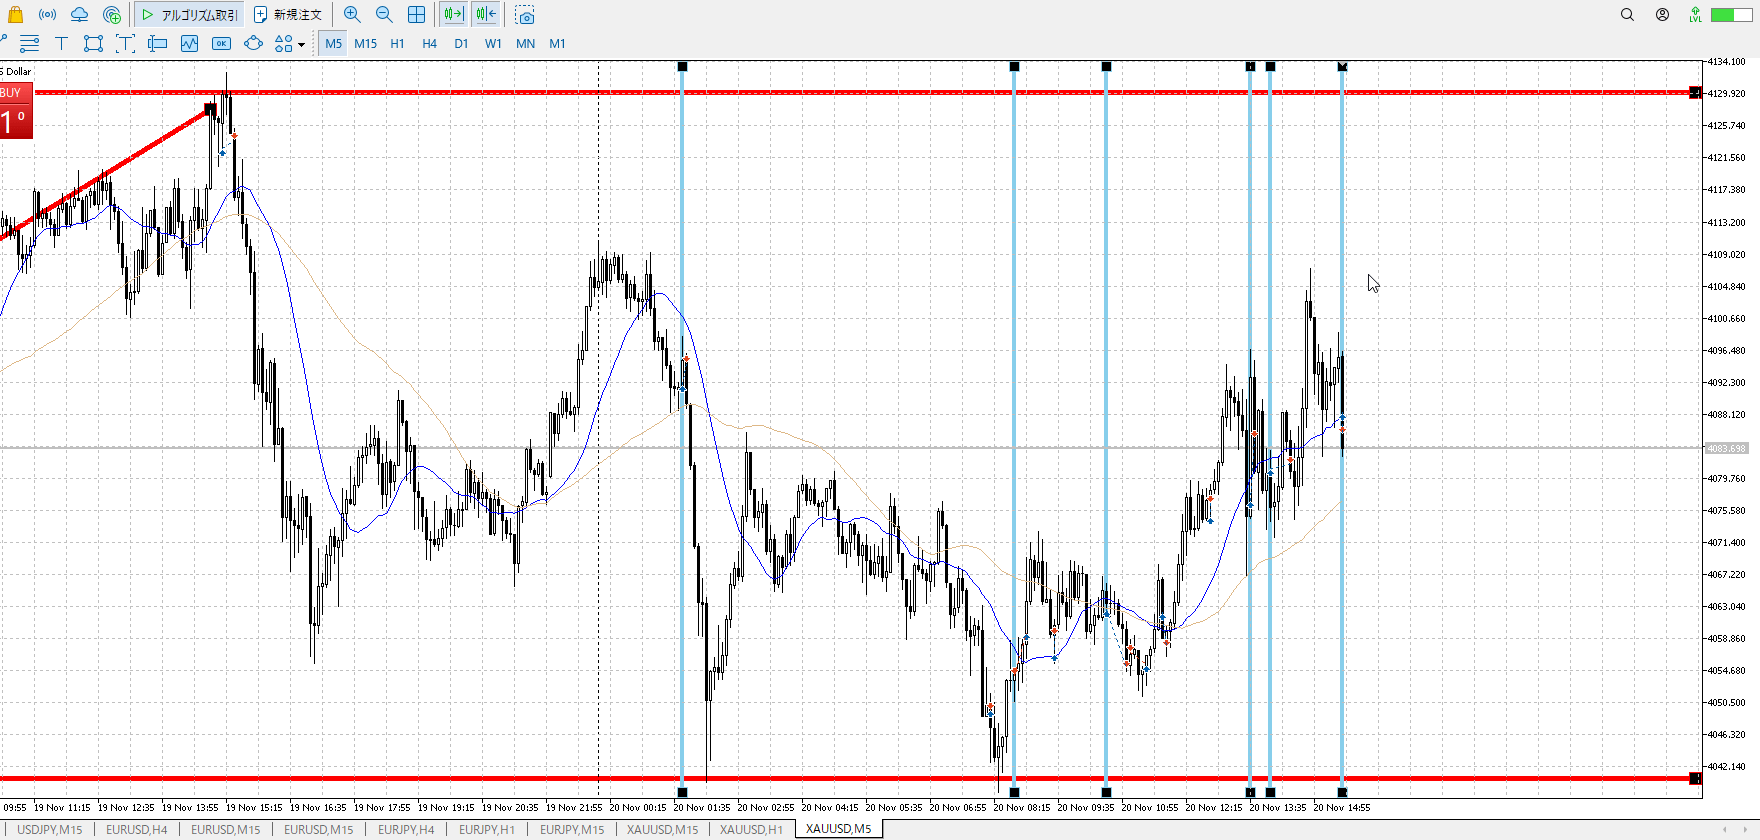Select the D1 timeframe button
The image size is (1760, 840).
pyautogui.click(x=461, y=43)
